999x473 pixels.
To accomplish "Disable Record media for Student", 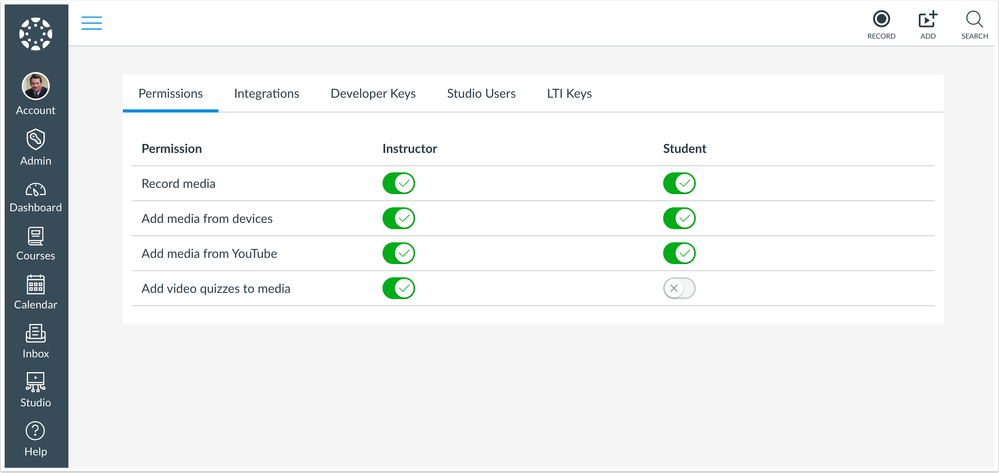I will [x=679, y=184].
